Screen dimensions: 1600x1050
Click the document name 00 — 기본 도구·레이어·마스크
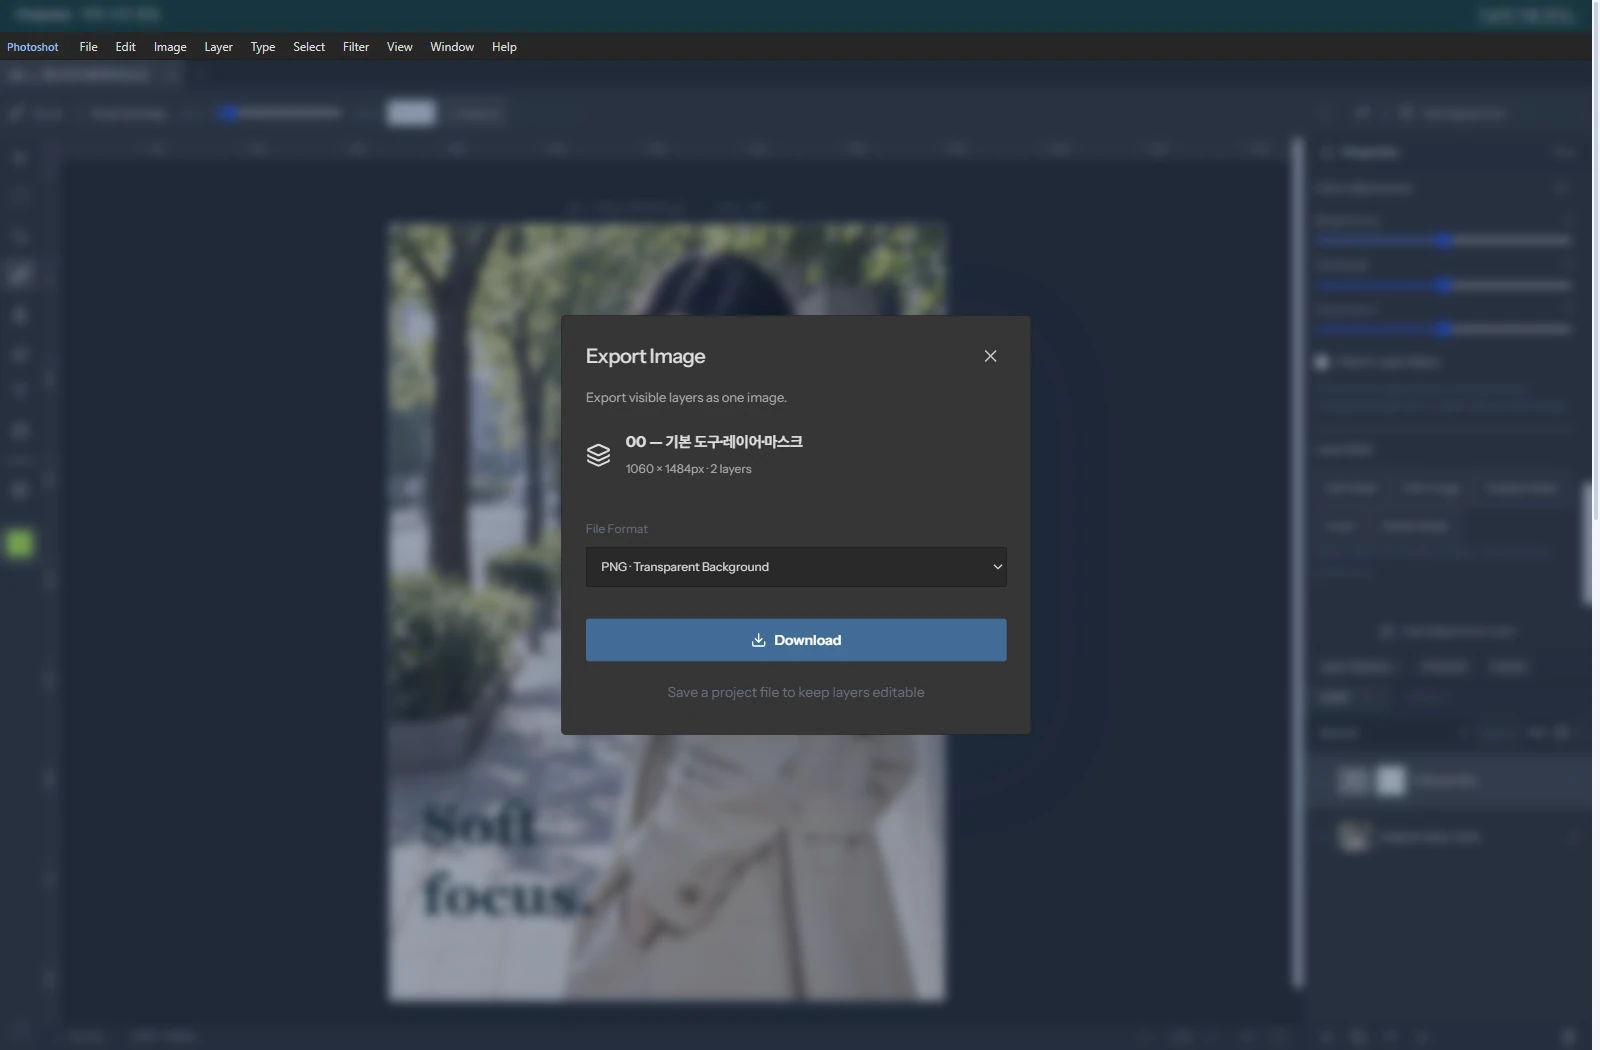(714, 441)
